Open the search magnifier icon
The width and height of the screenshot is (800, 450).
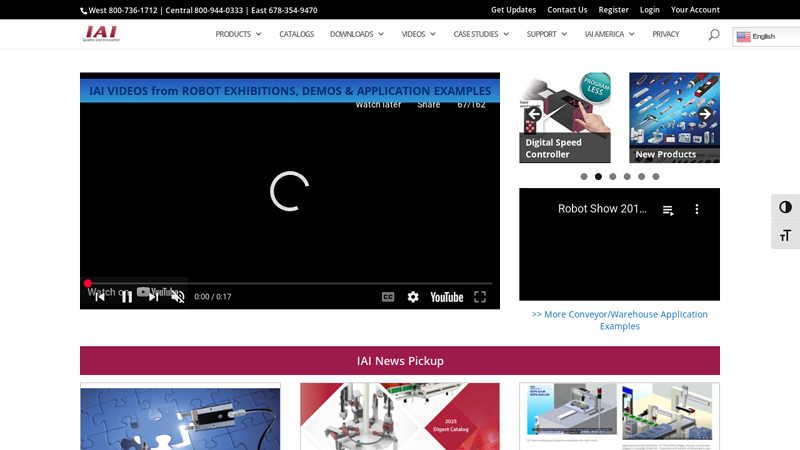(714, 34)
